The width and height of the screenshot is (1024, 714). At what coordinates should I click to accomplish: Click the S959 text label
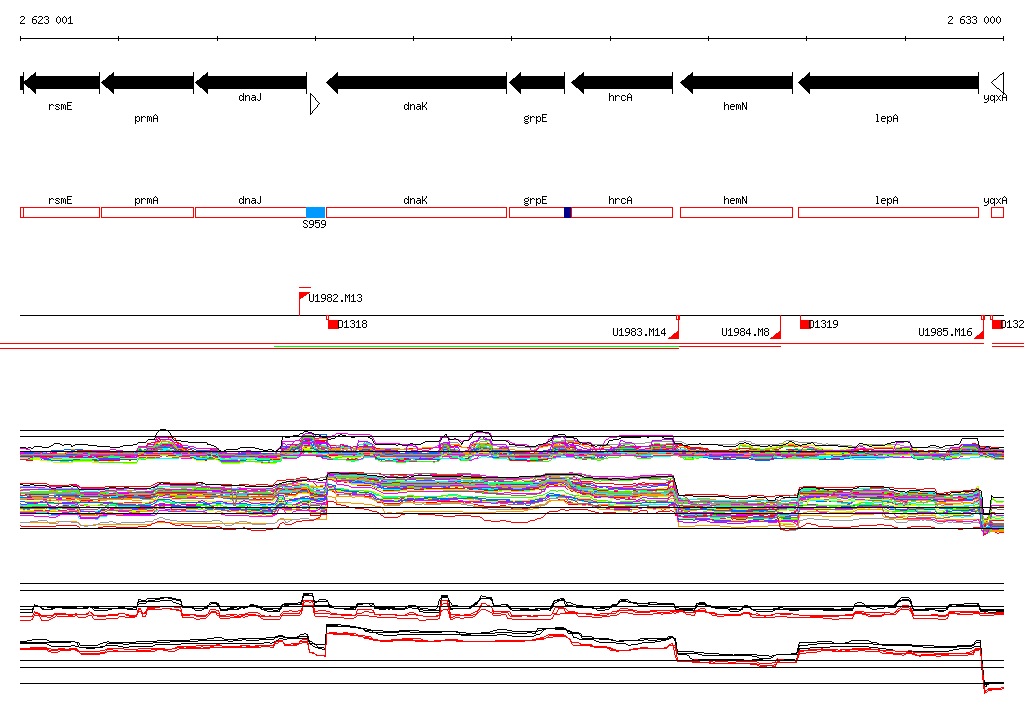[314, 224]
